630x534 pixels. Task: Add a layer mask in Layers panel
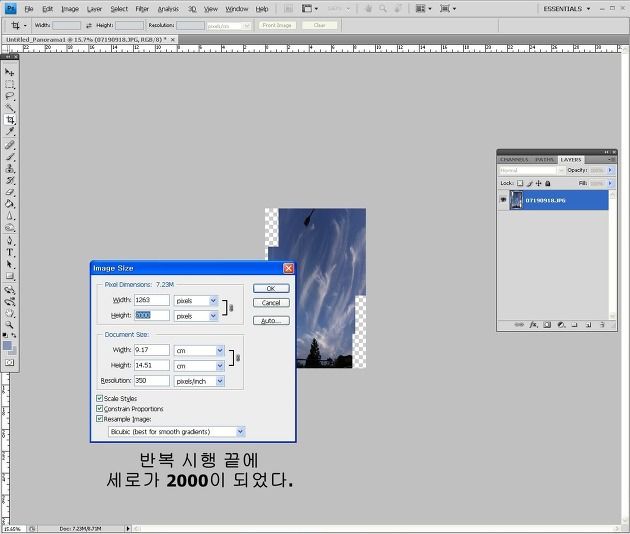547,325
